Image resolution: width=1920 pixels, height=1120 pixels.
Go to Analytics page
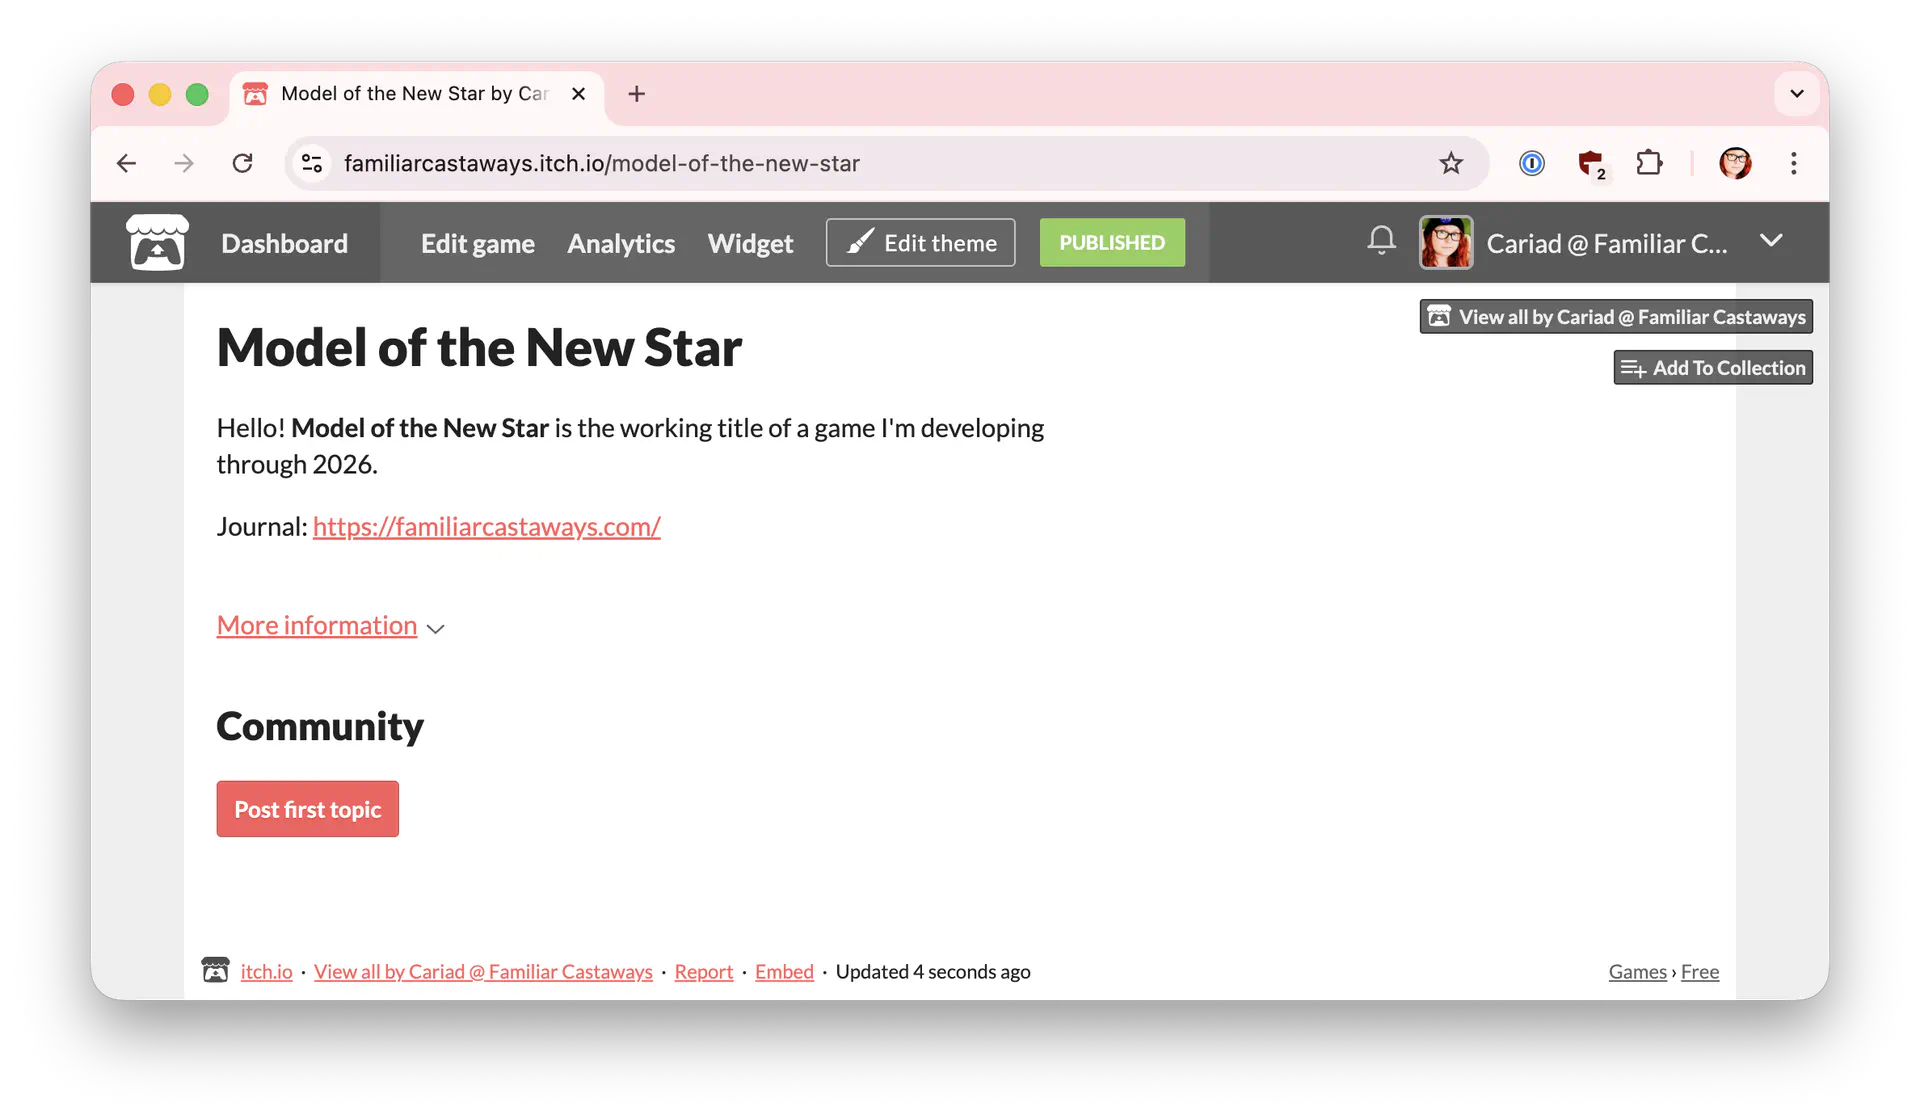pyautogui.click(x=620, y=243)
